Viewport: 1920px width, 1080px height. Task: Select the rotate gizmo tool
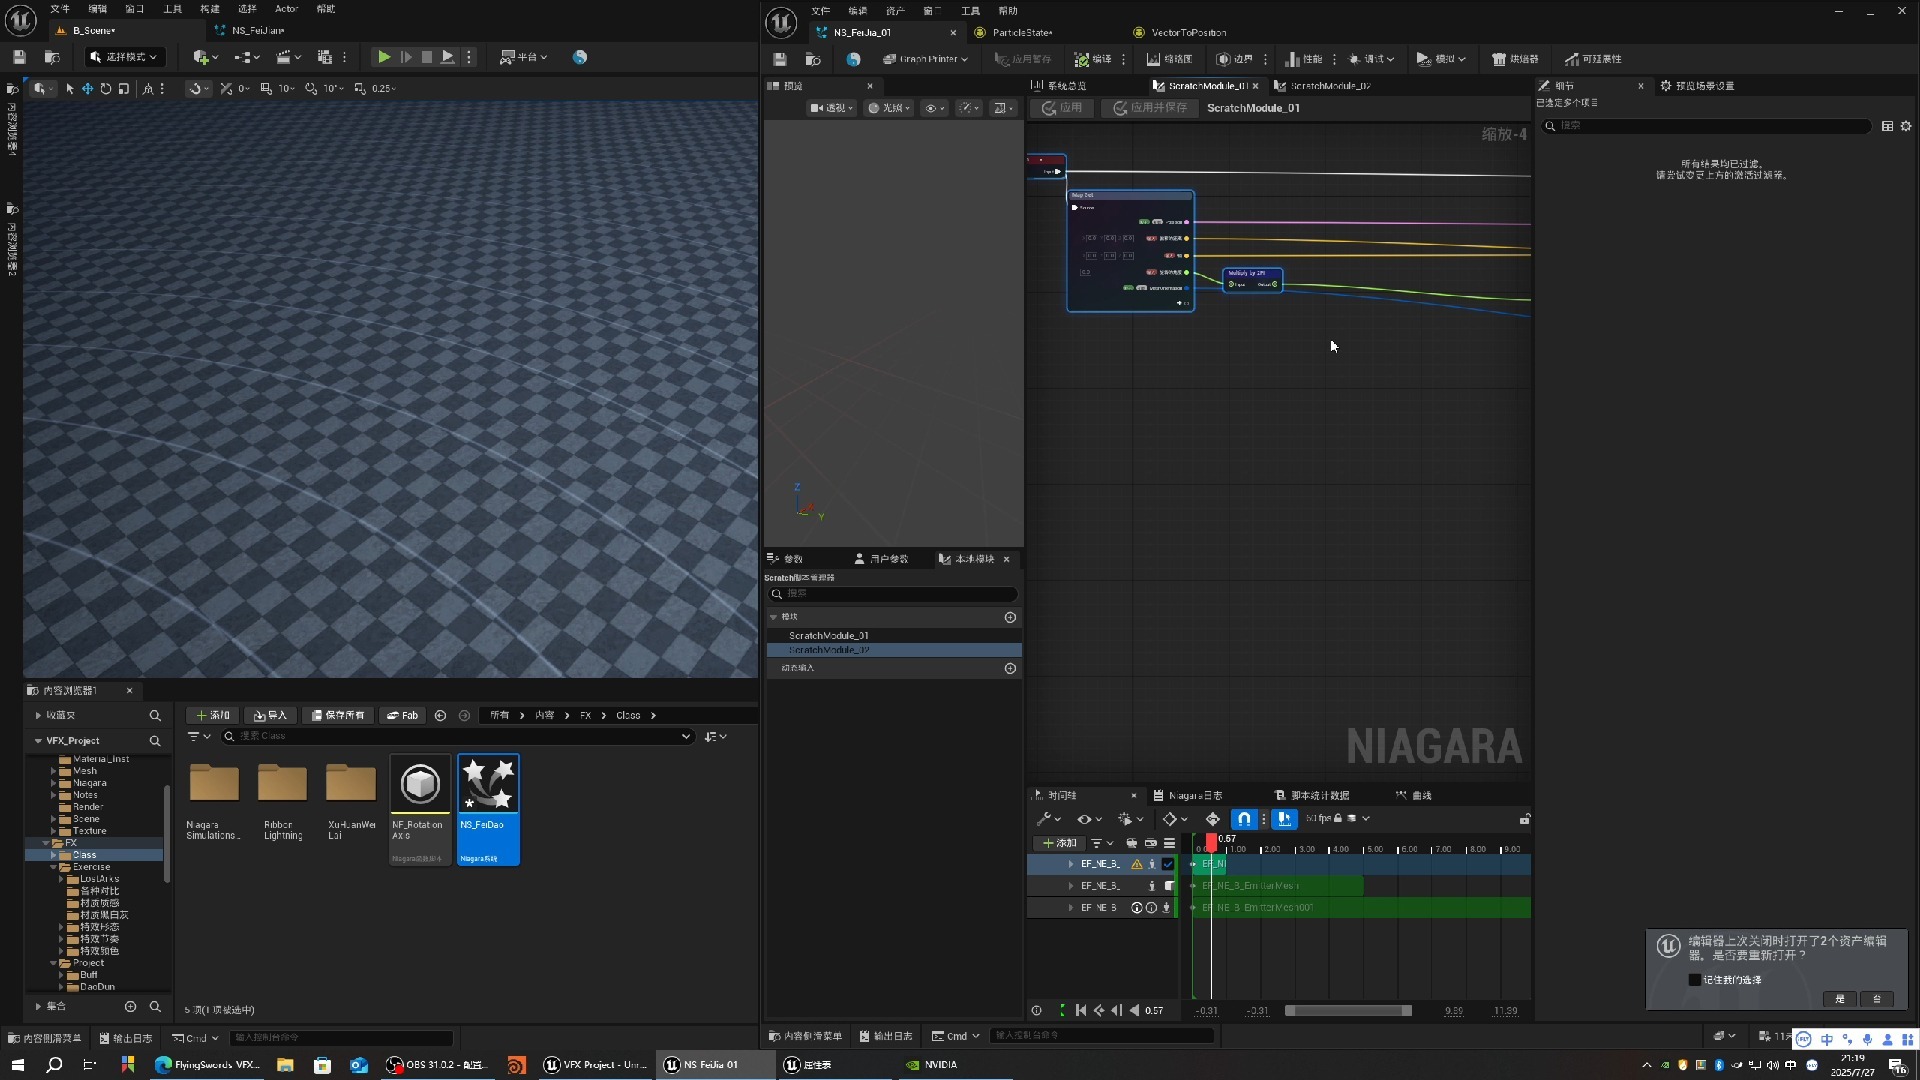(106, 89)
